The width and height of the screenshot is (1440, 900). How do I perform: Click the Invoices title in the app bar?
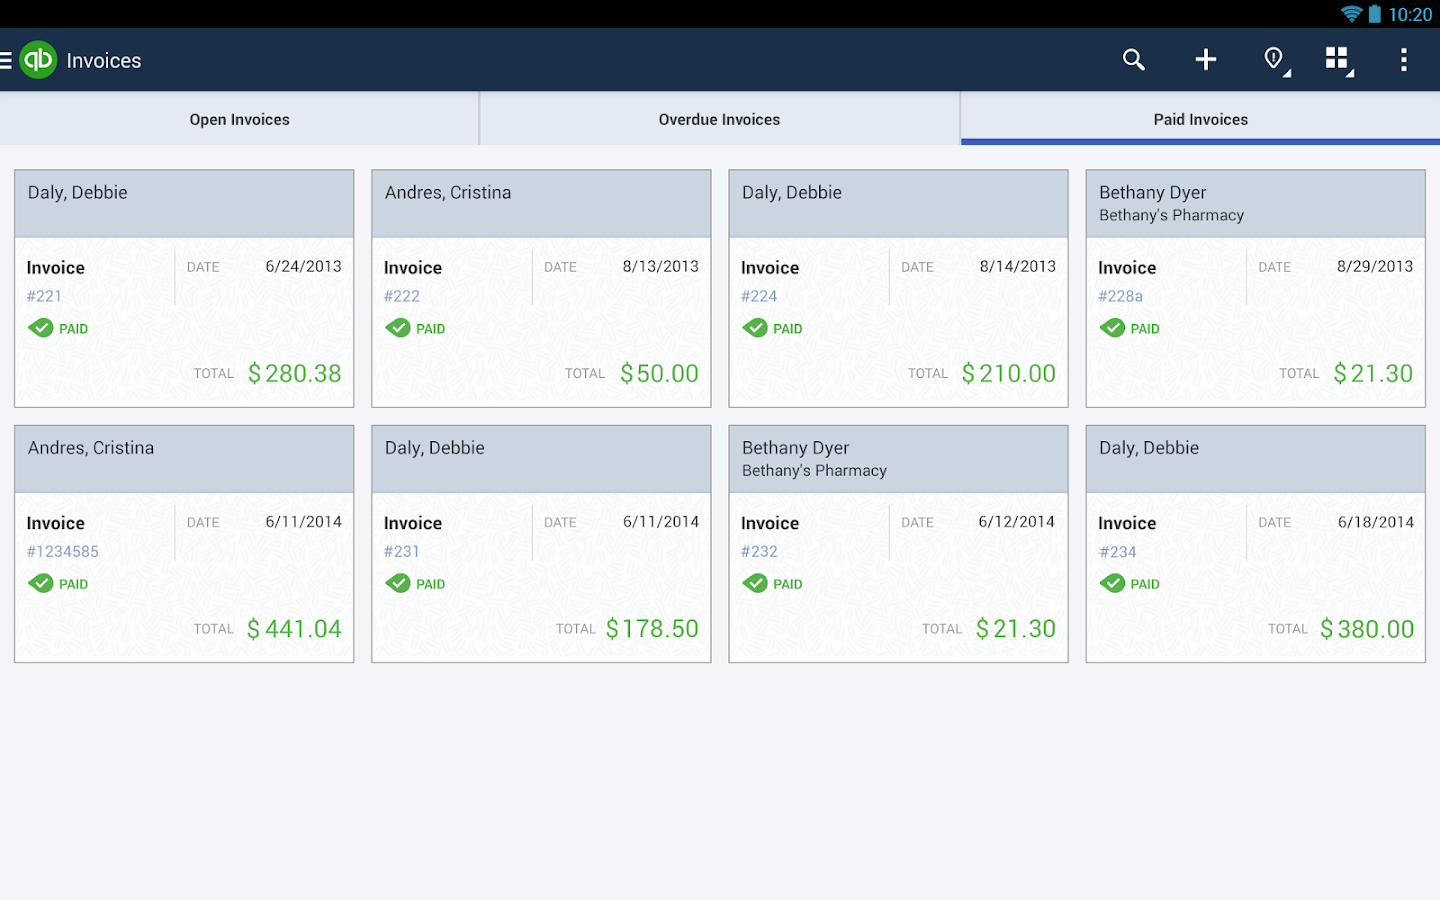coord(104,61)
